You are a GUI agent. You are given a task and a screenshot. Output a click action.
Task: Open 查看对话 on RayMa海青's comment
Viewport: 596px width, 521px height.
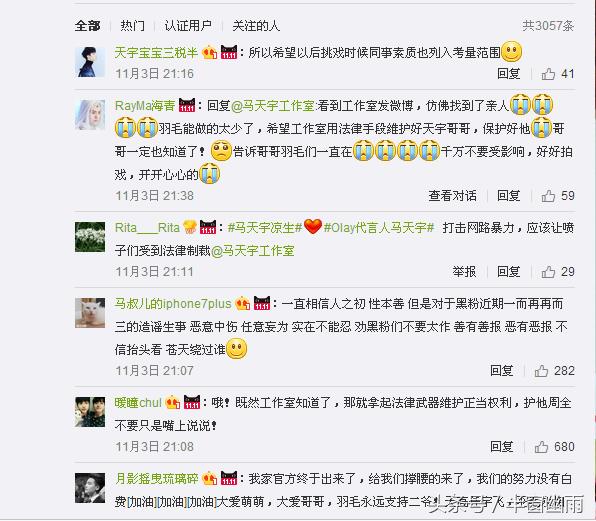[x=452, y=196]
